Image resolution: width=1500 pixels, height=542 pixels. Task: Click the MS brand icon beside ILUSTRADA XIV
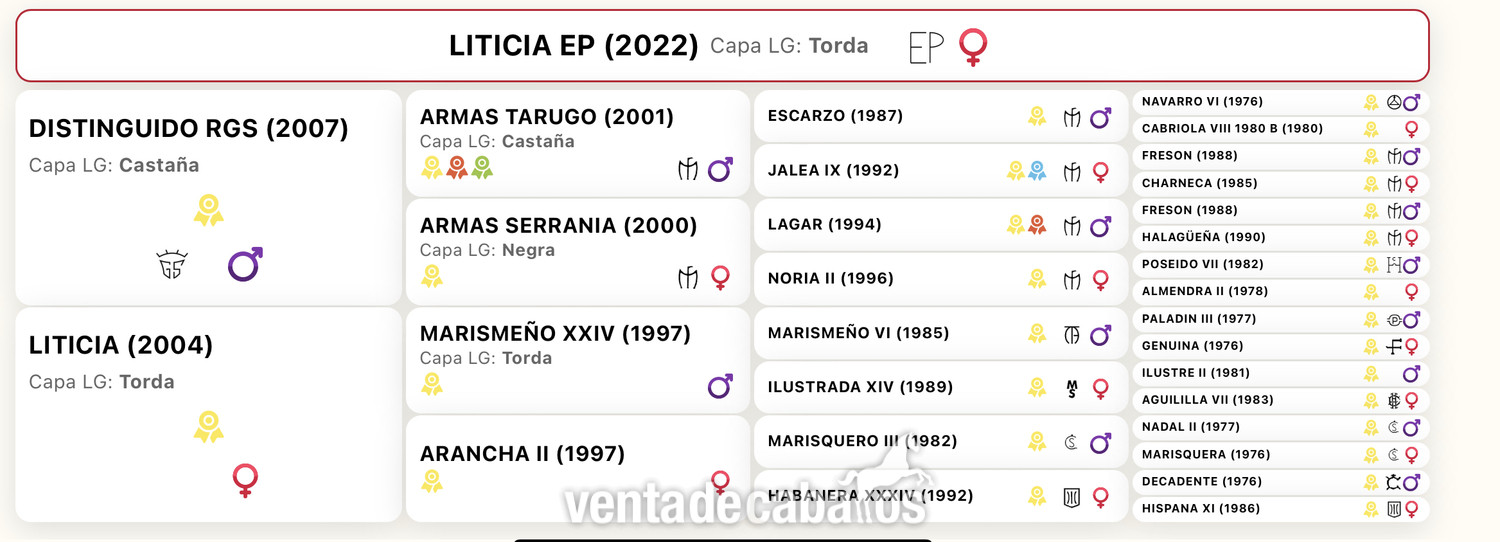coord(1072,388)
